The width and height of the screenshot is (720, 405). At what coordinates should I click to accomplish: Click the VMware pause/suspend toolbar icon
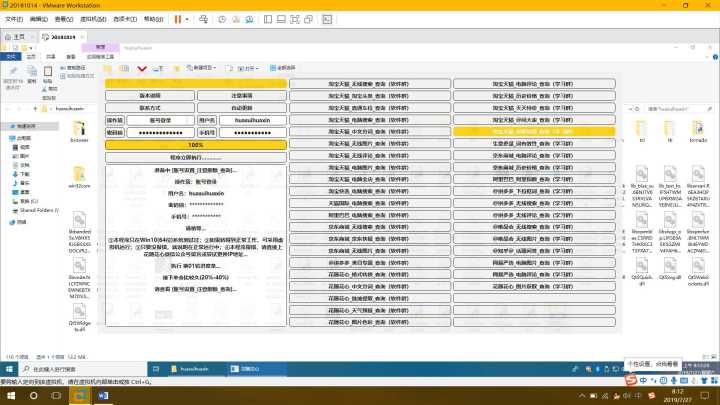[x=178, y=19]
